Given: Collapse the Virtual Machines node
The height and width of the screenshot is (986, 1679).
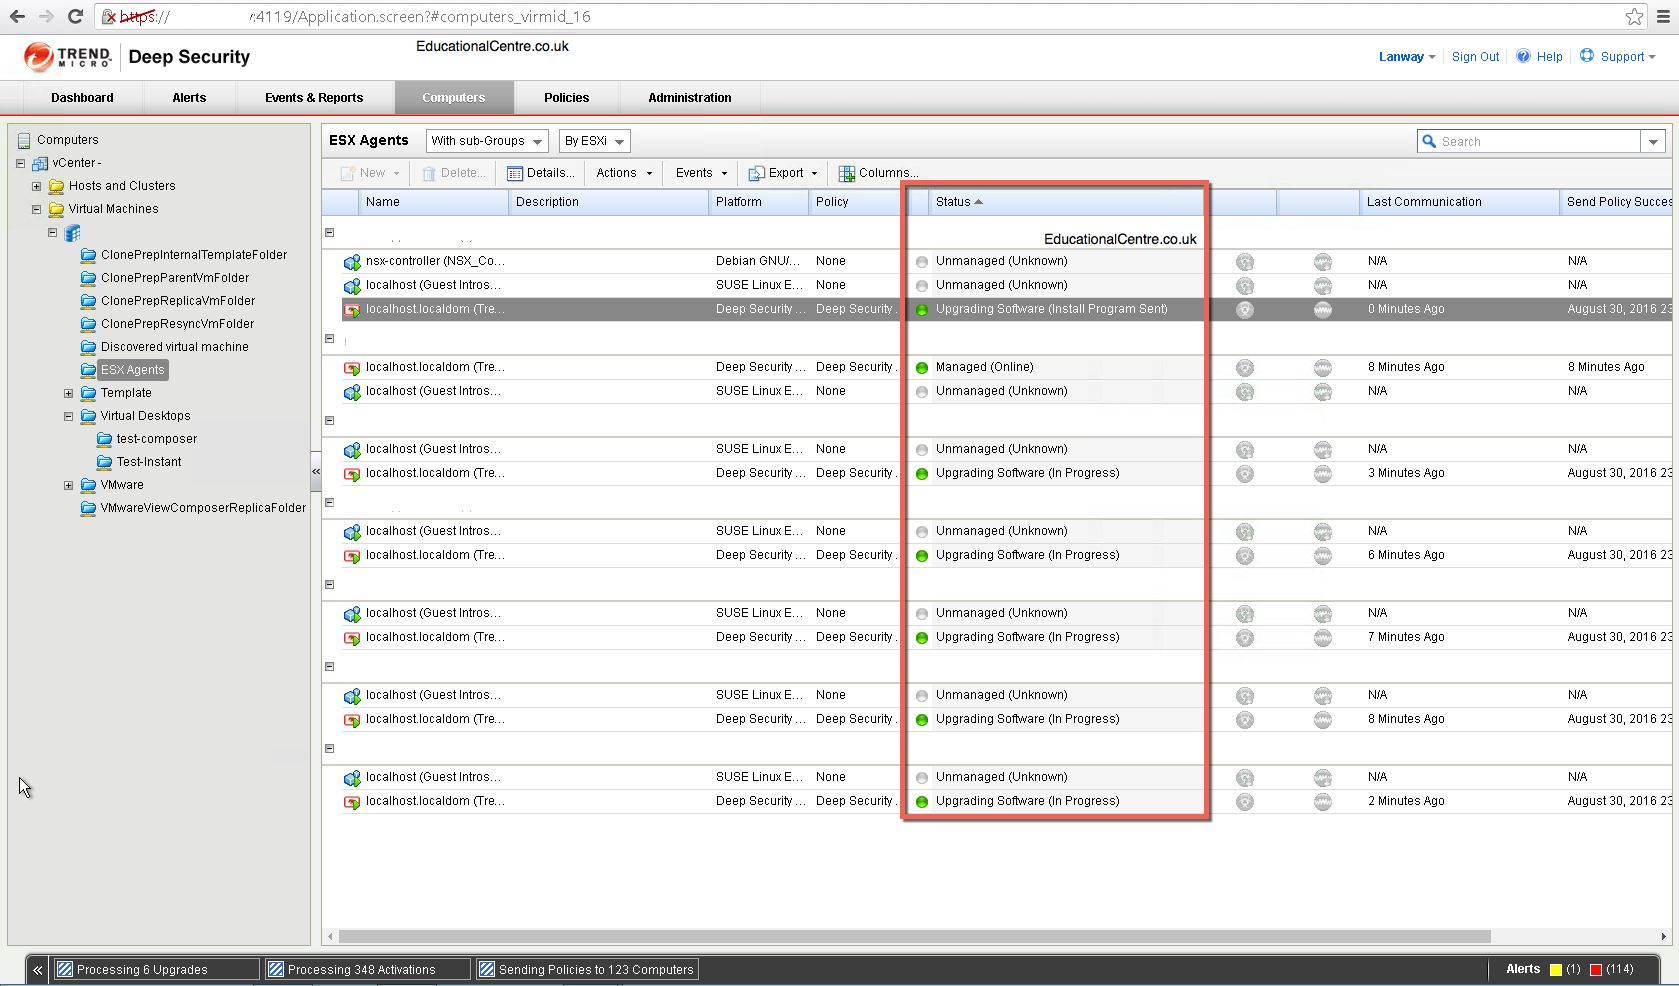Looking at the screenshot, I should (x=36, y=209).
